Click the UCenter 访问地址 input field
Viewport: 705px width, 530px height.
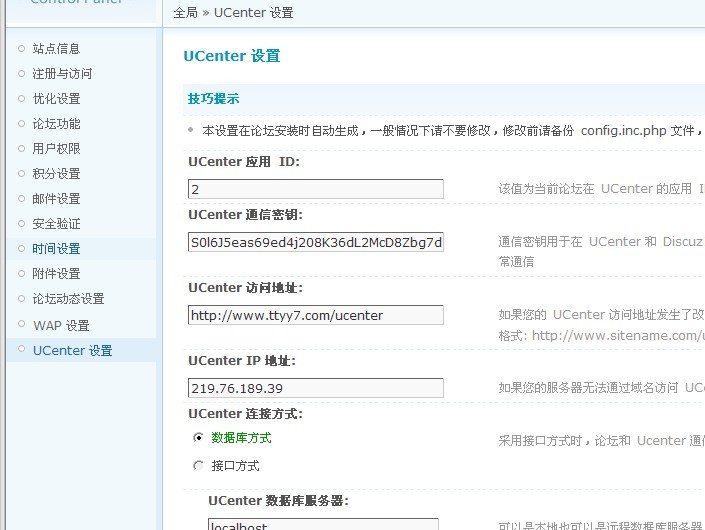316,315
